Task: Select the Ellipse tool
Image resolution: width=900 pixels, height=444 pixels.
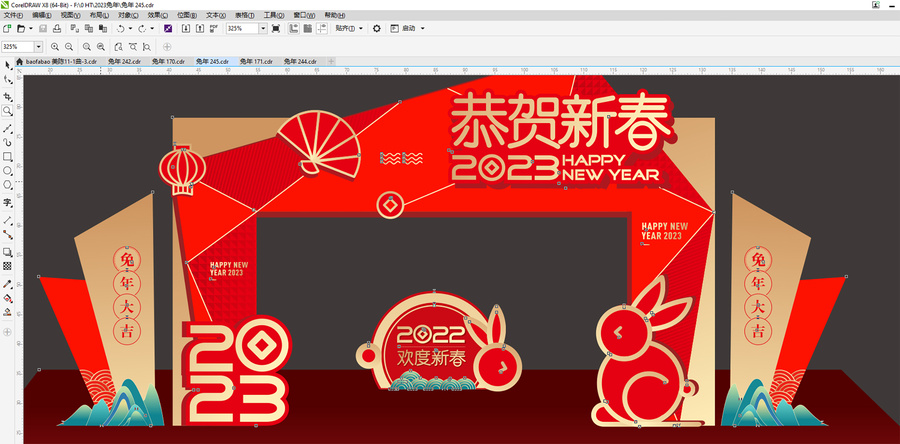Action: 7,171
